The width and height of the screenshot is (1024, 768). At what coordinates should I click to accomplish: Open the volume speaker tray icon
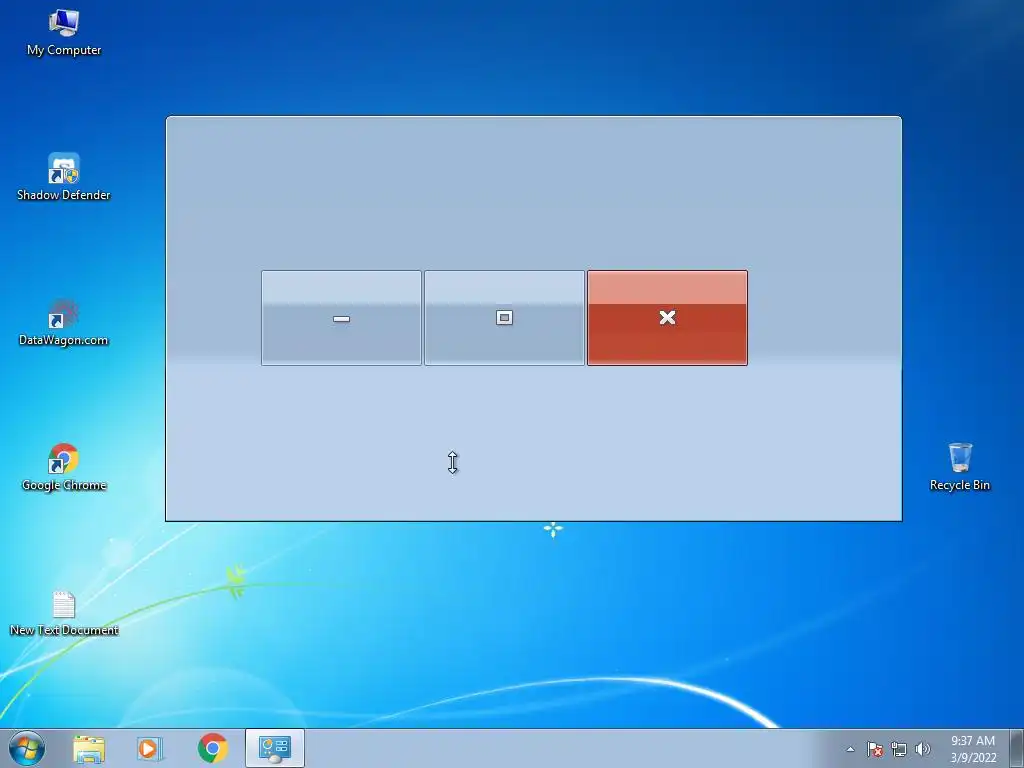coord(923,749)
